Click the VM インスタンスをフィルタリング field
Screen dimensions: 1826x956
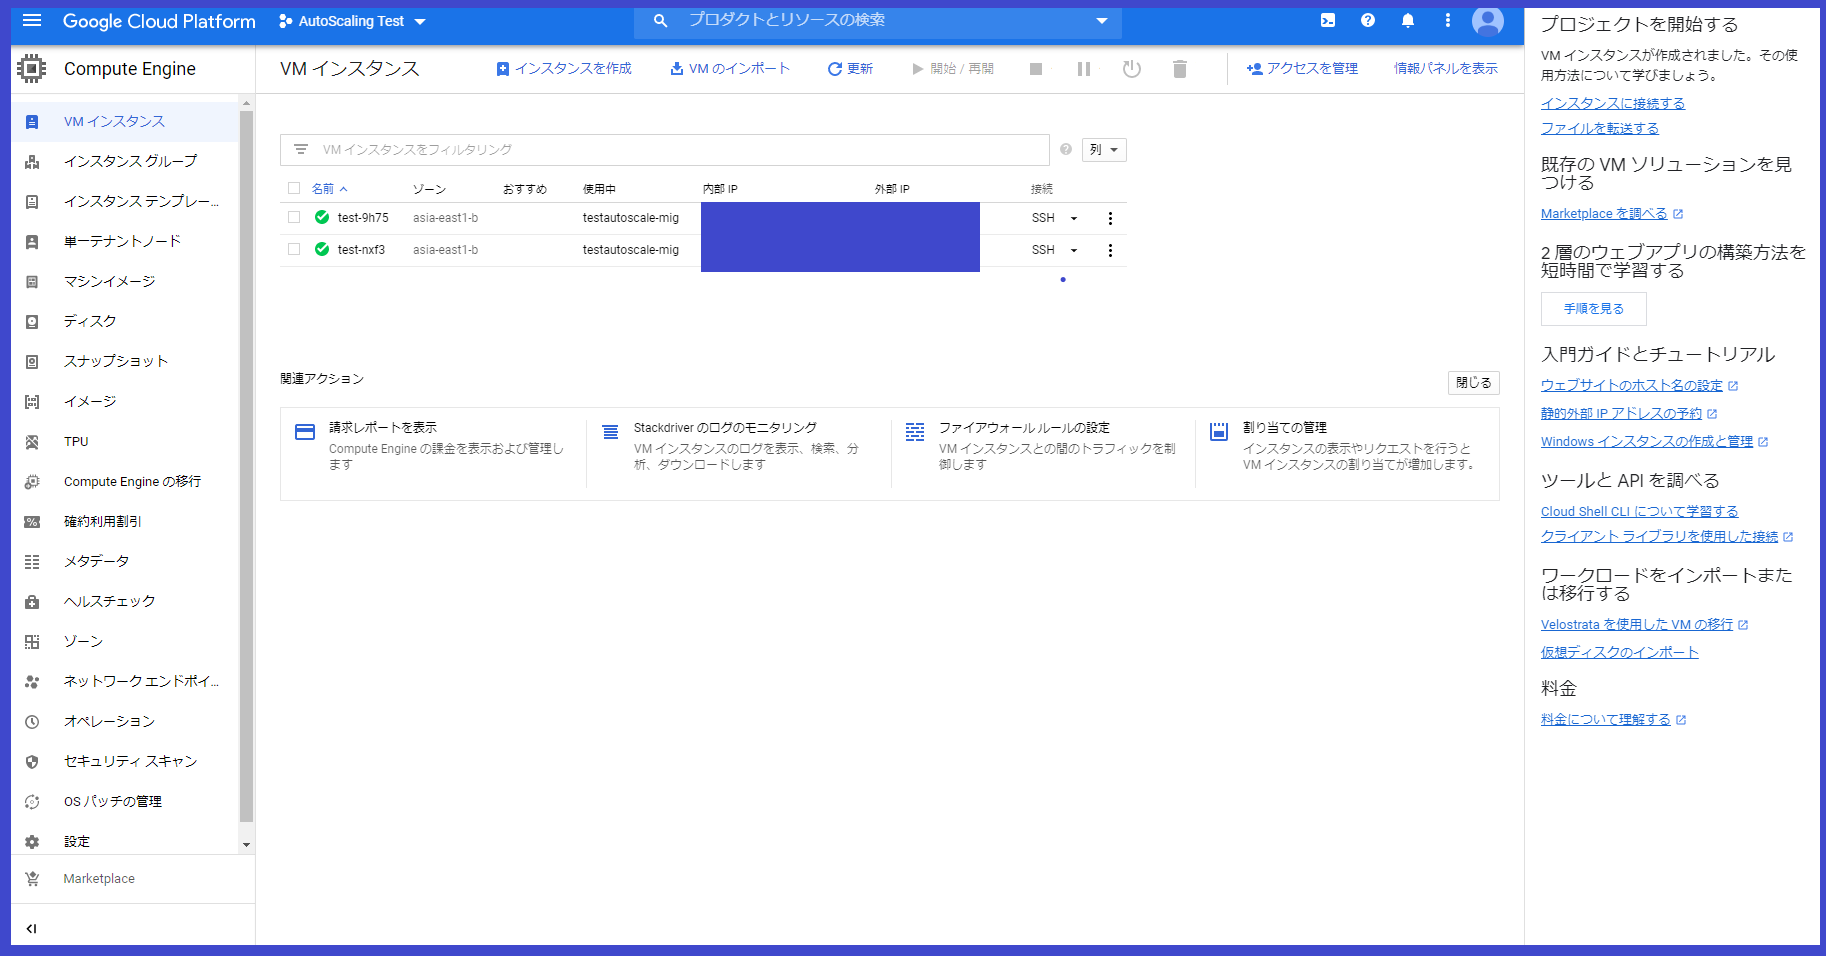click(665, 150)
